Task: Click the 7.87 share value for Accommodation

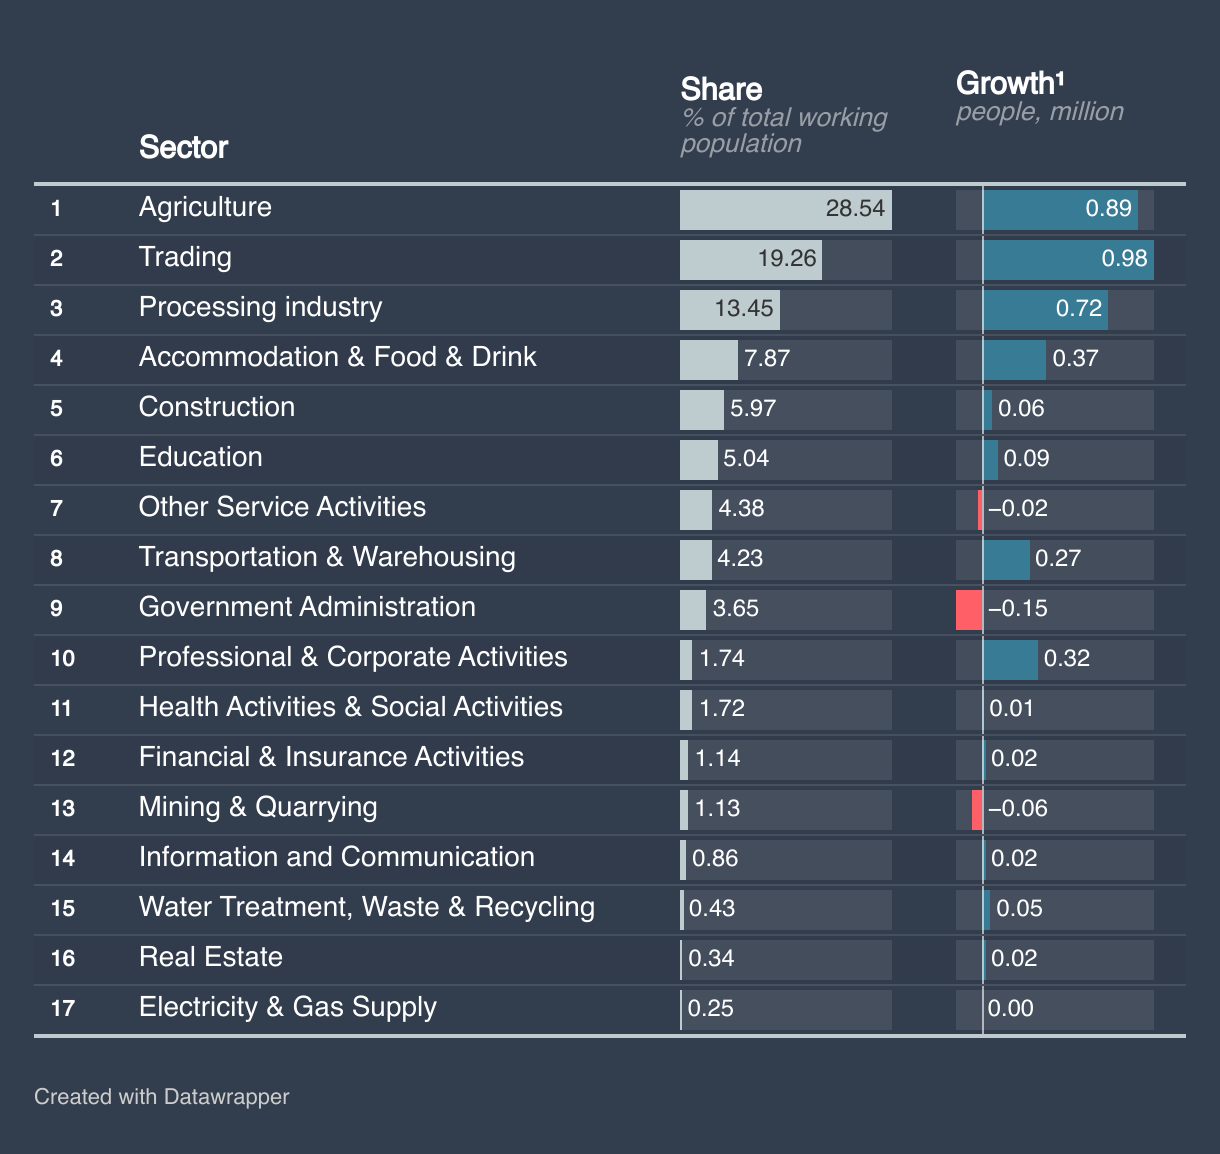Action: [767, 359]
